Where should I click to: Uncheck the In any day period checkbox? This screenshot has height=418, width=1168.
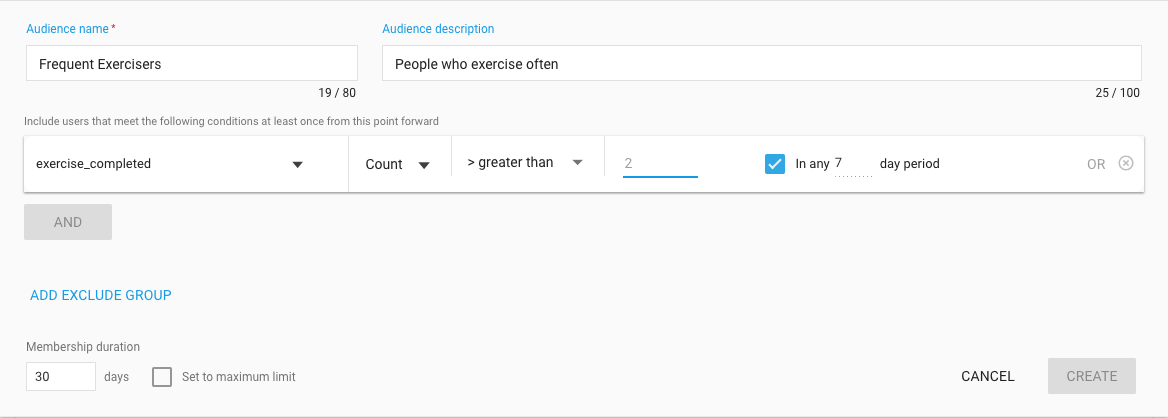point(775,164)
